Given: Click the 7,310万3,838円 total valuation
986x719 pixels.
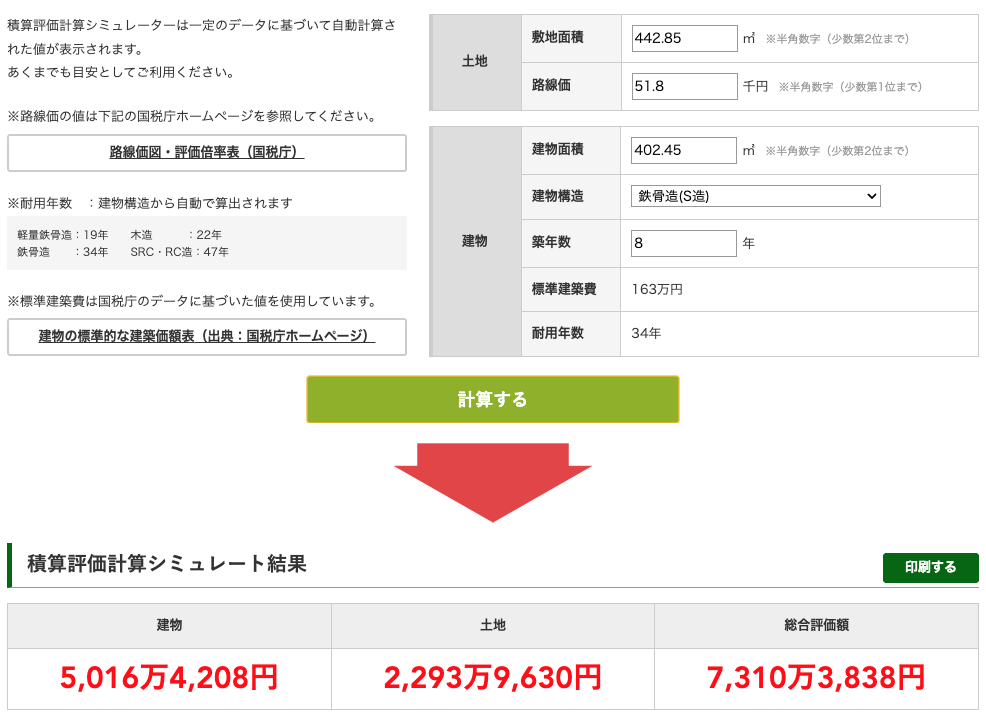Looking at the screenshot, I should pyautogui.click(x=816, y=678).
